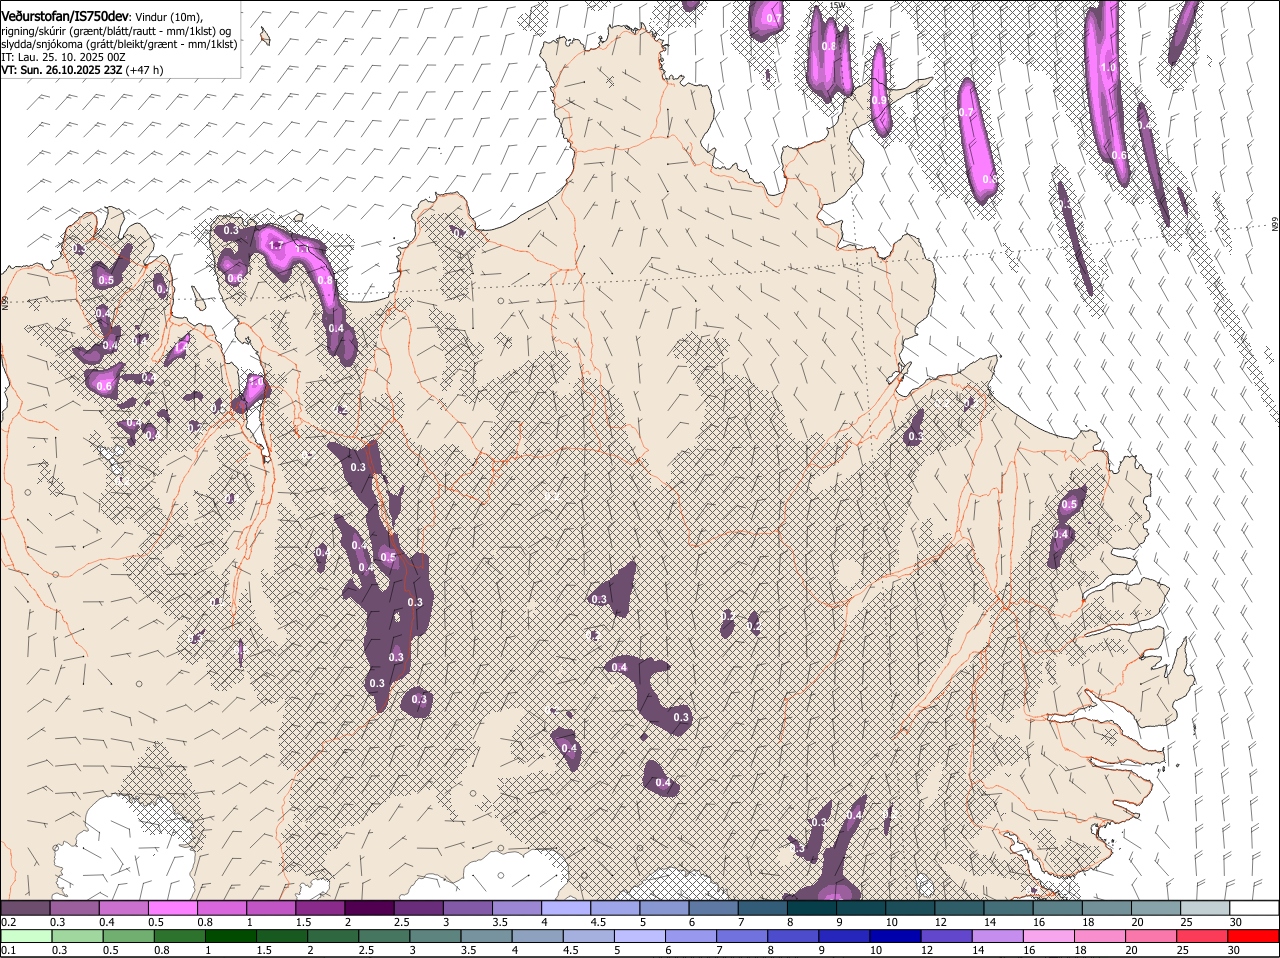Pick the pale grey snow swatch between 25 and 30
The width and height of the screenshot is (1280, 958).
click(x=1203, y=907)
